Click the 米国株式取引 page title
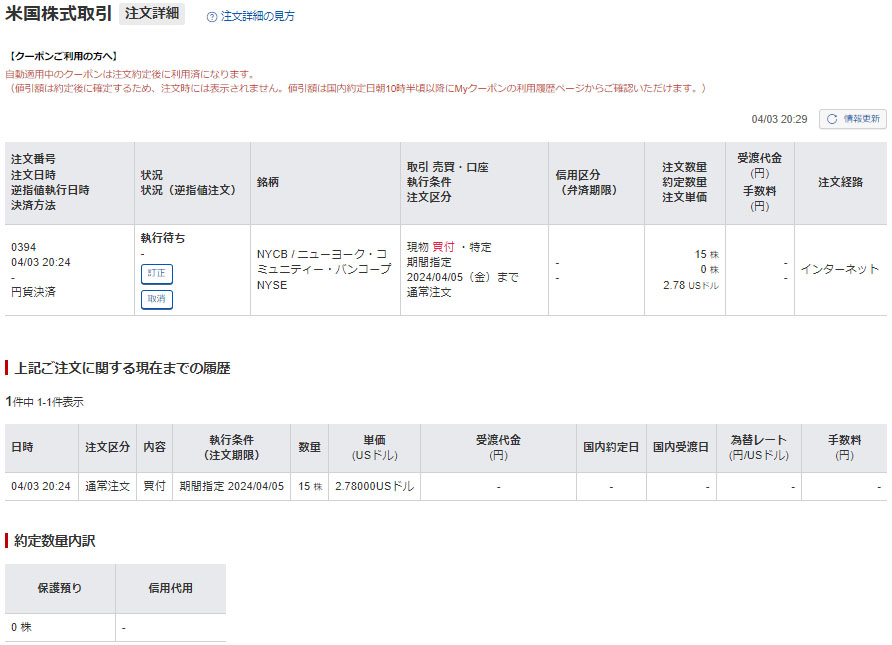 click(59, 15)
